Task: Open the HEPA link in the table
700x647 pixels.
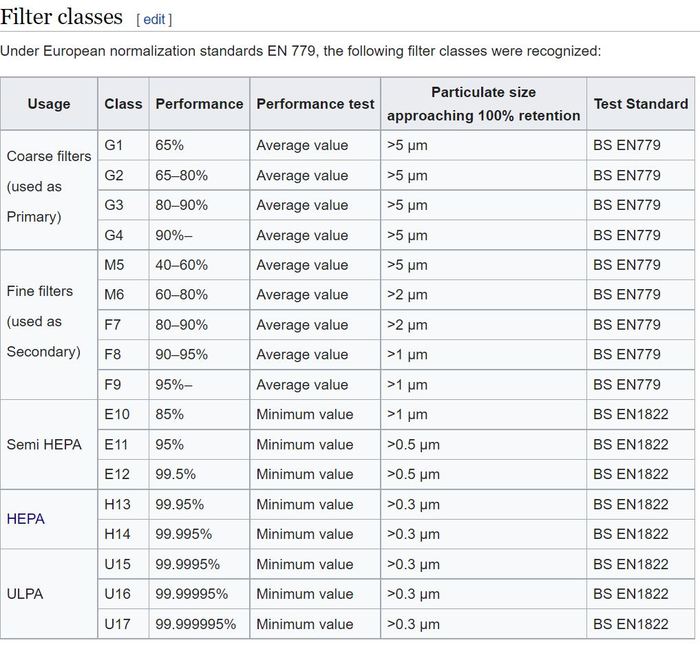Action: pyautogui.click(x=25, y=519)
